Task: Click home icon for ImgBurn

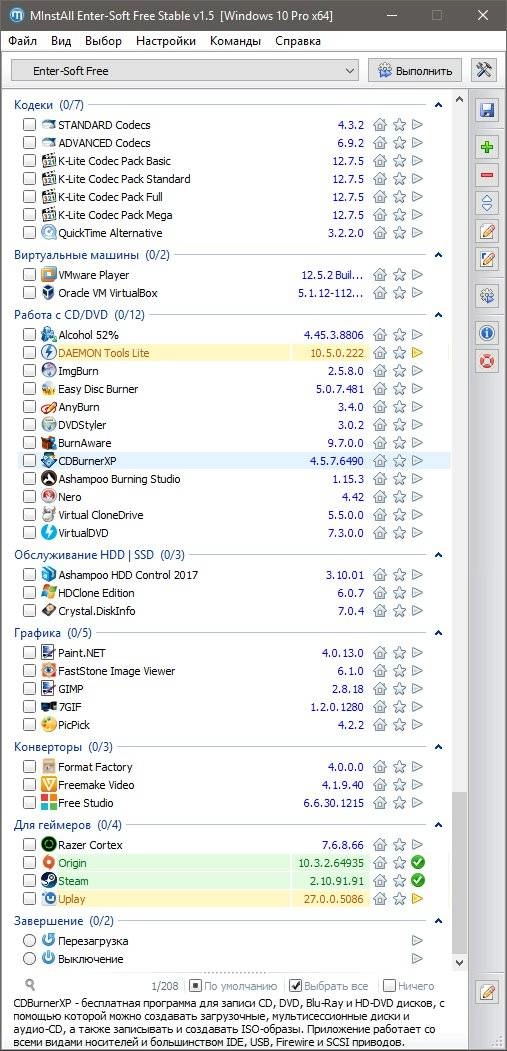Action: point(380,371)
